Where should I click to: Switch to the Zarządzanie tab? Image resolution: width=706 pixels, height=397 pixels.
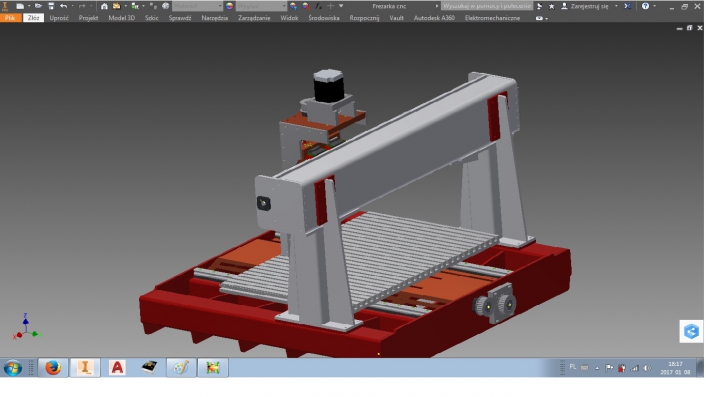[x=254, y=18]
